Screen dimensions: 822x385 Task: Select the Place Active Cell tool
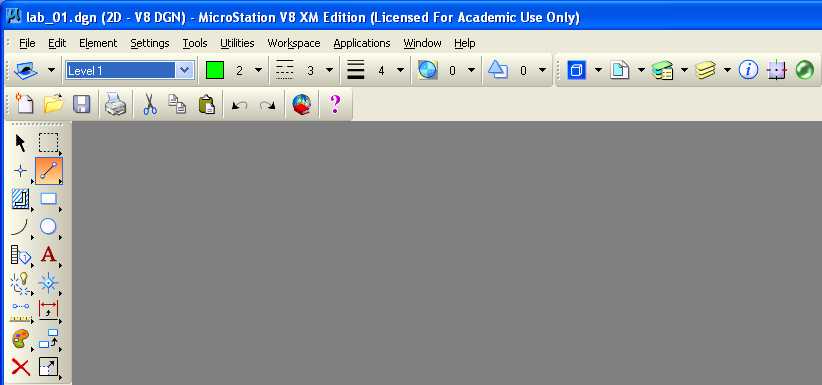coord(49,283)
